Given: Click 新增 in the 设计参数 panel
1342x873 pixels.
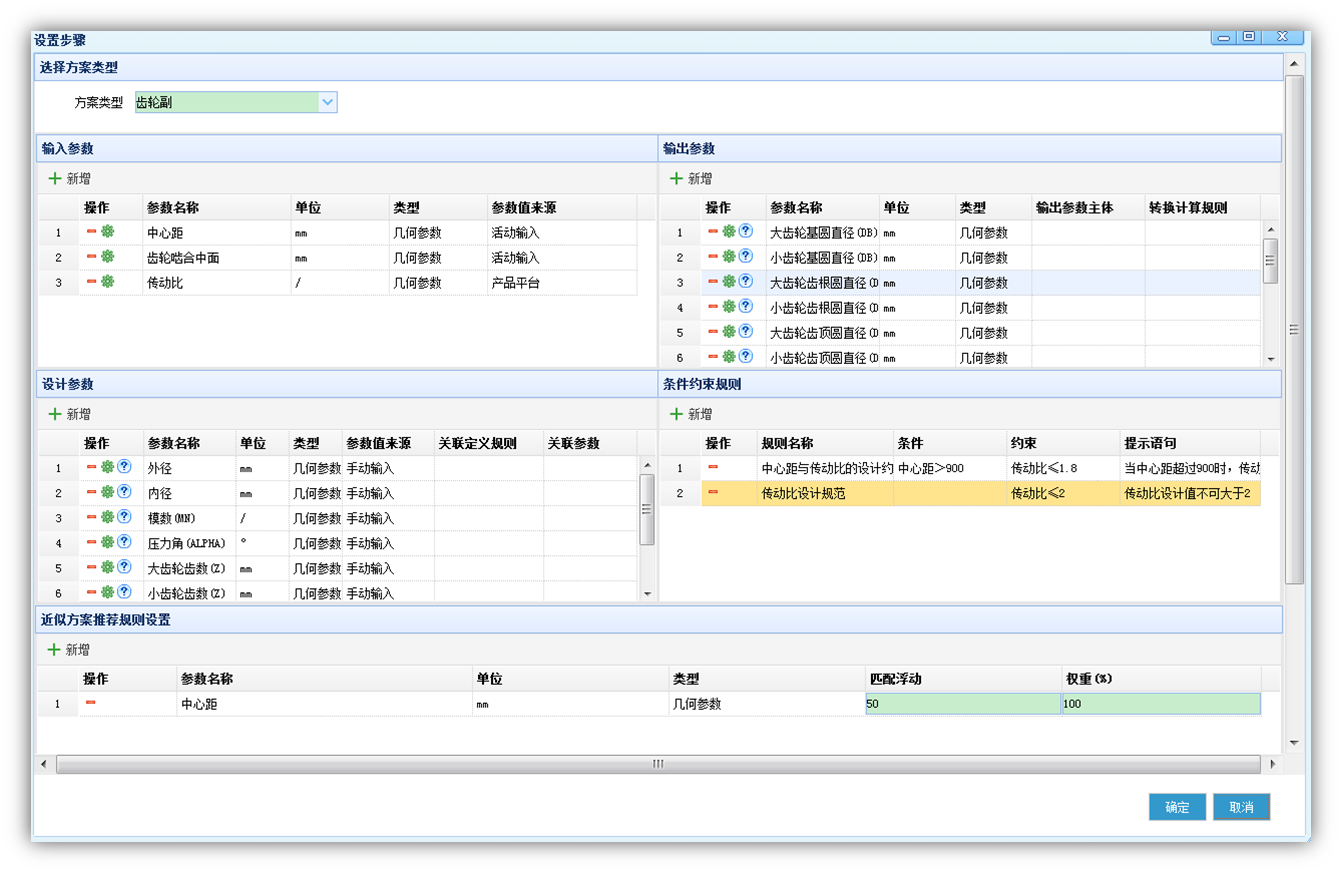Looking at the screenshot, I should [70, 414].
